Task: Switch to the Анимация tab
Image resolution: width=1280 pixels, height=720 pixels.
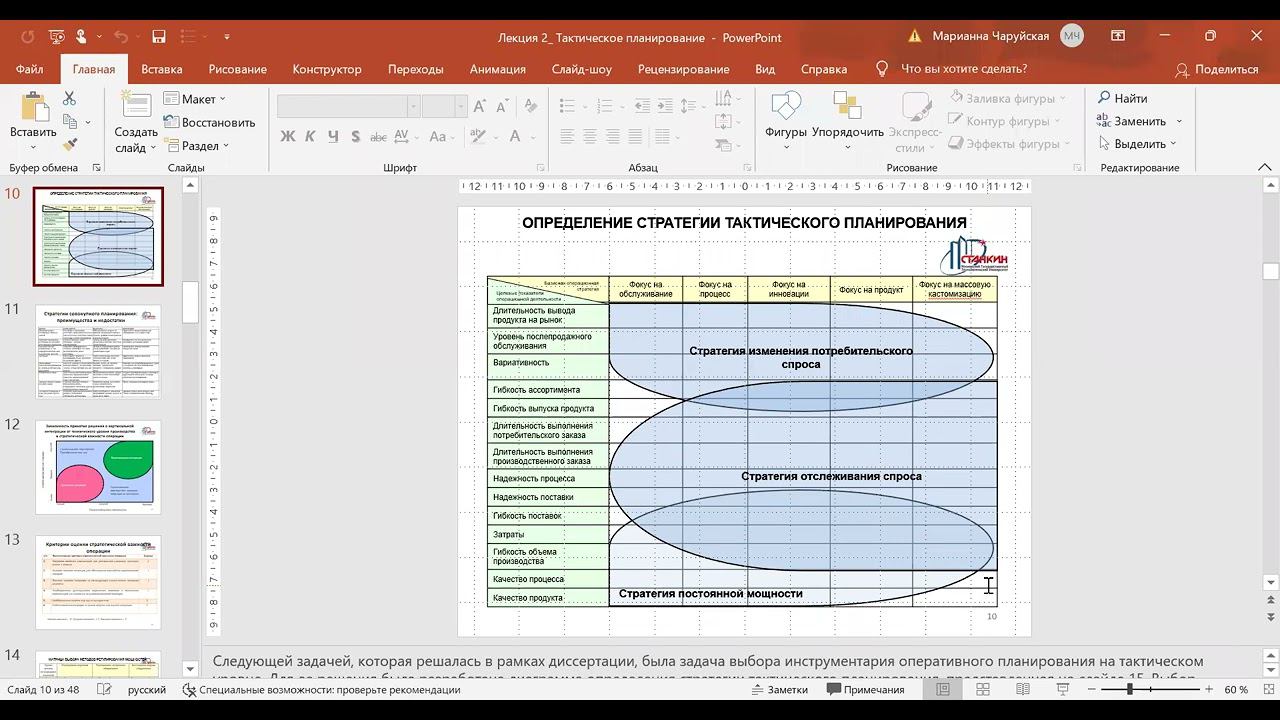Action: click(x=498, y=69)
